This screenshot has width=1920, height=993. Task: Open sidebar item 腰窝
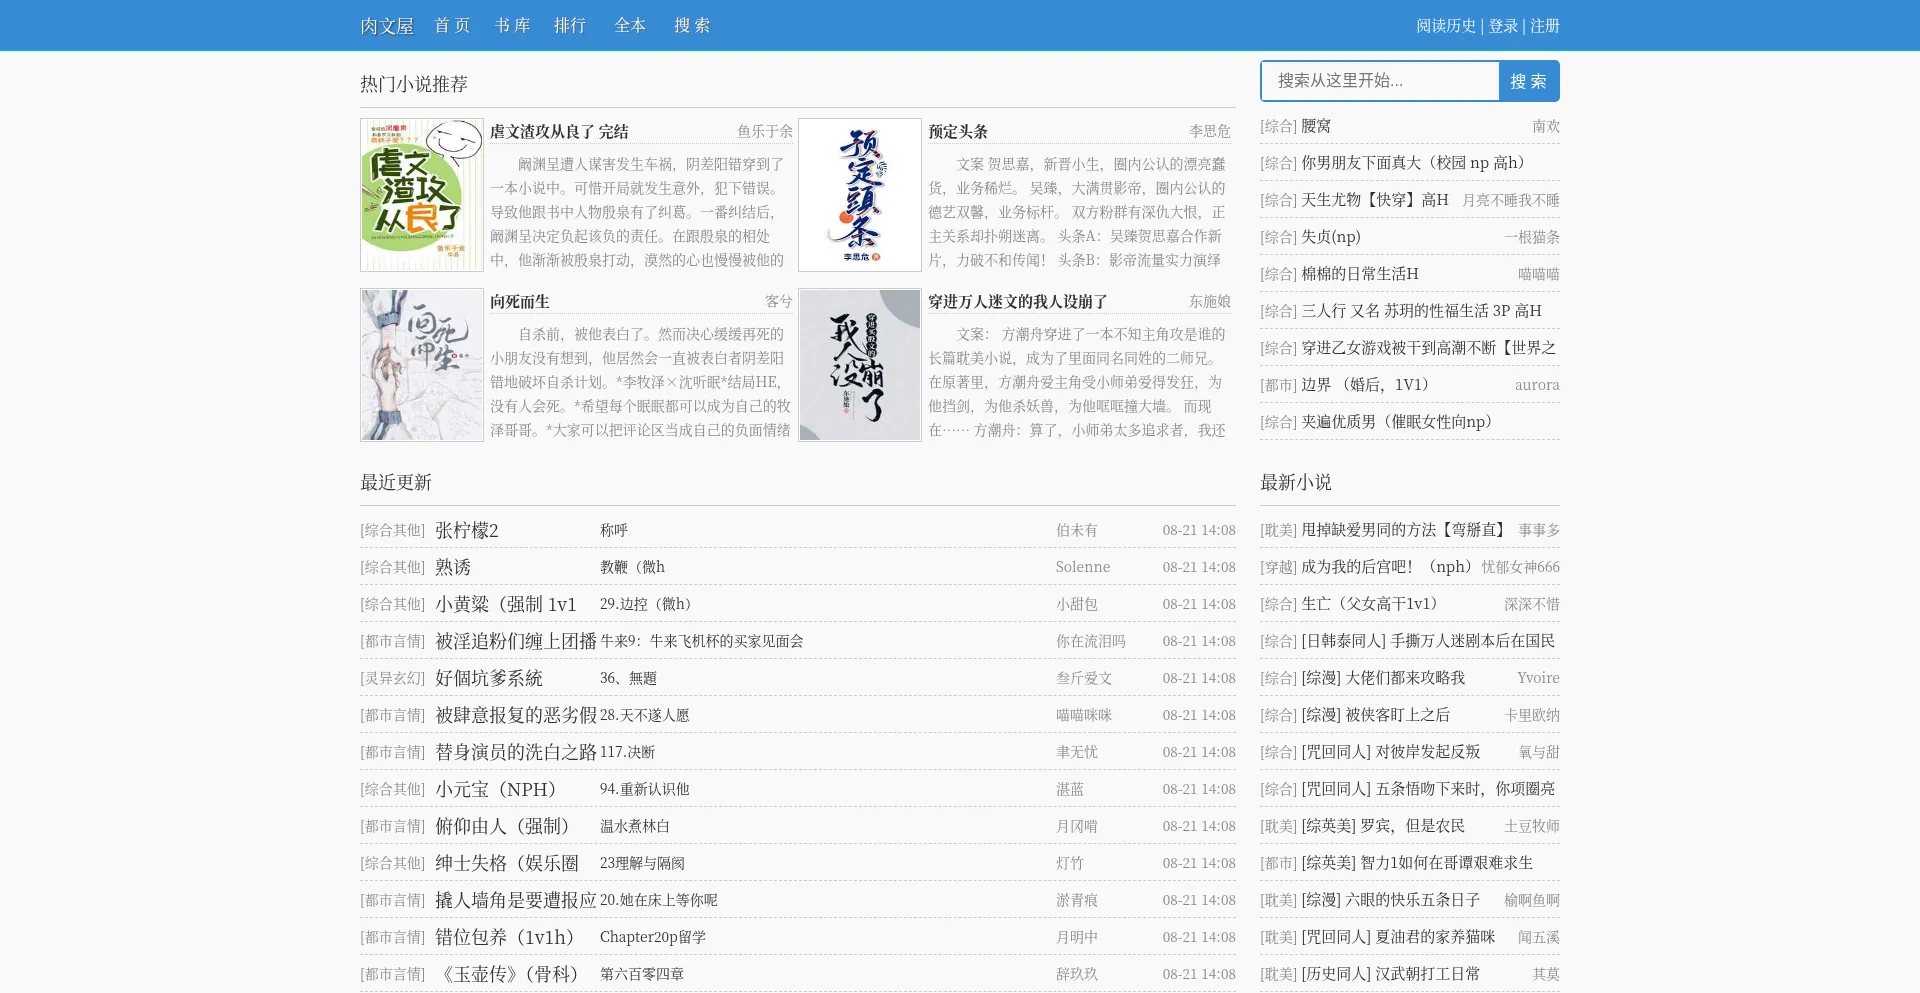coord(1316,126)
